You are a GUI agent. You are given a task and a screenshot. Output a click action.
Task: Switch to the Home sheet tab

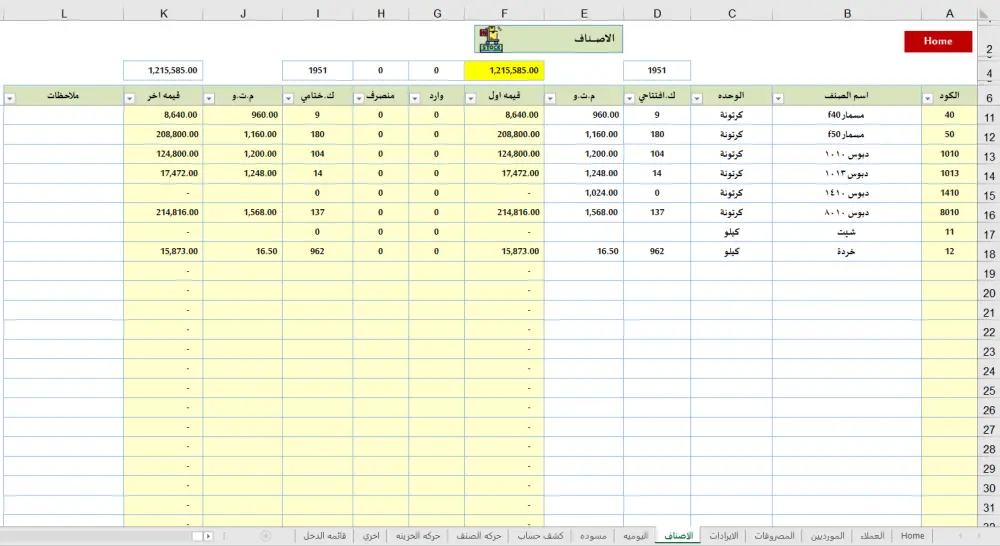[912, 536]
